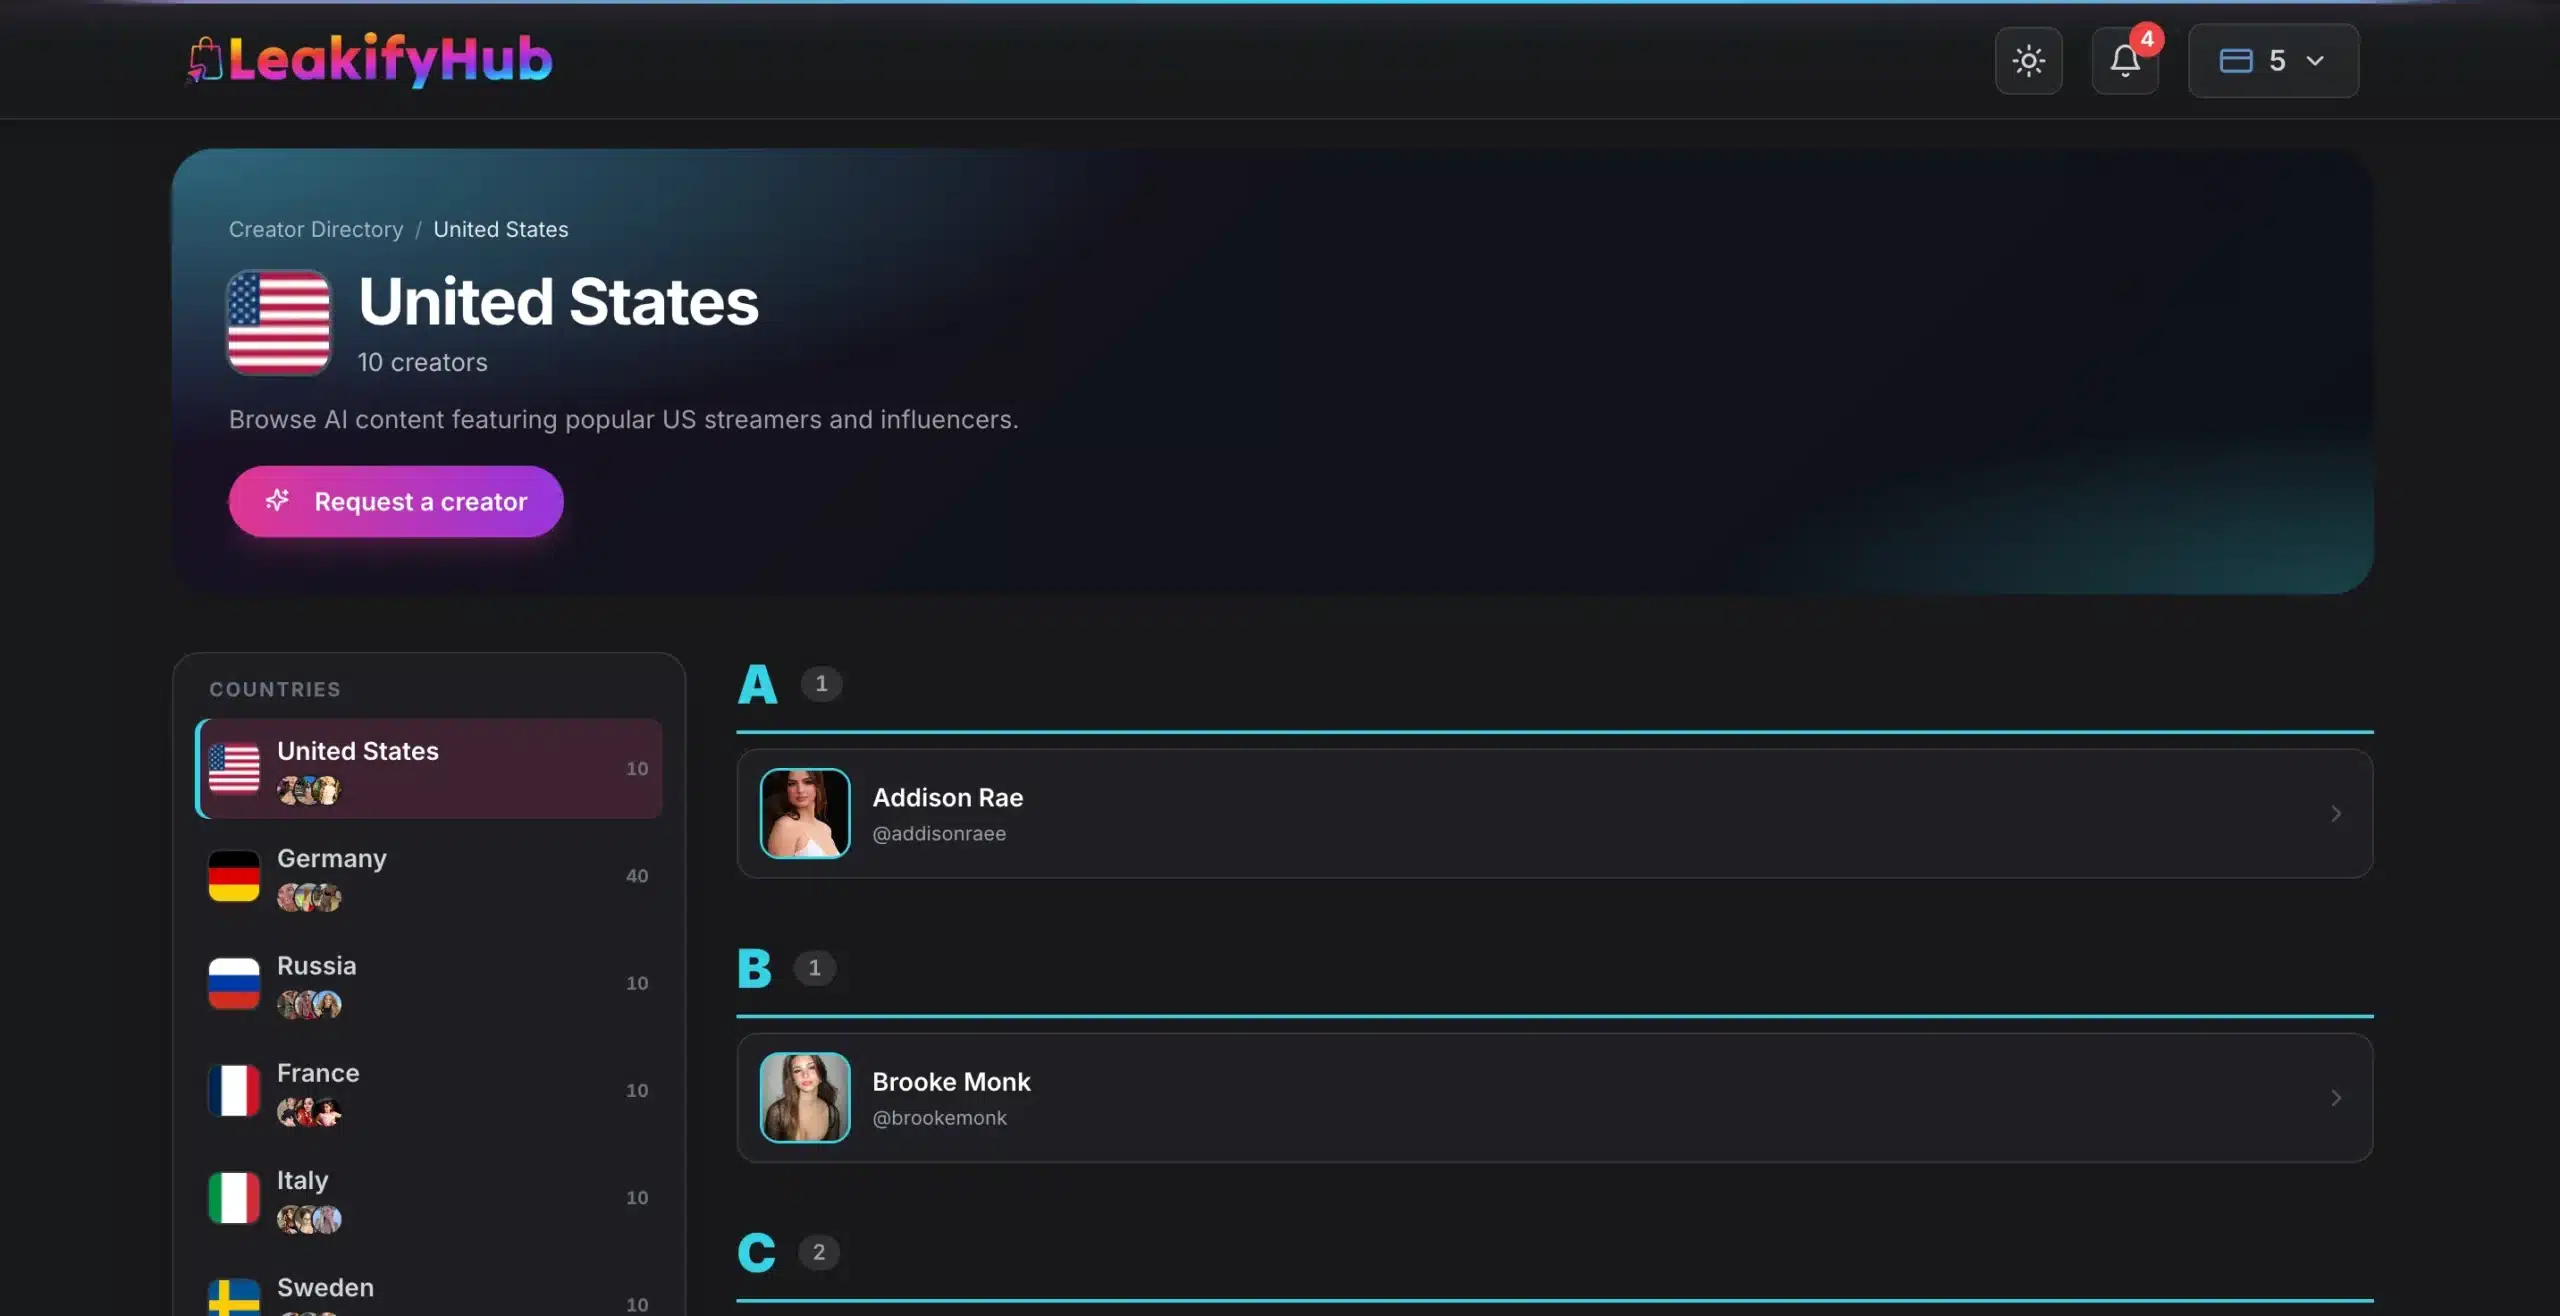Screen dimensions: 2560x1316
Task: Open the credits dropdown showing 5
Action: (x=2273, y=61)
